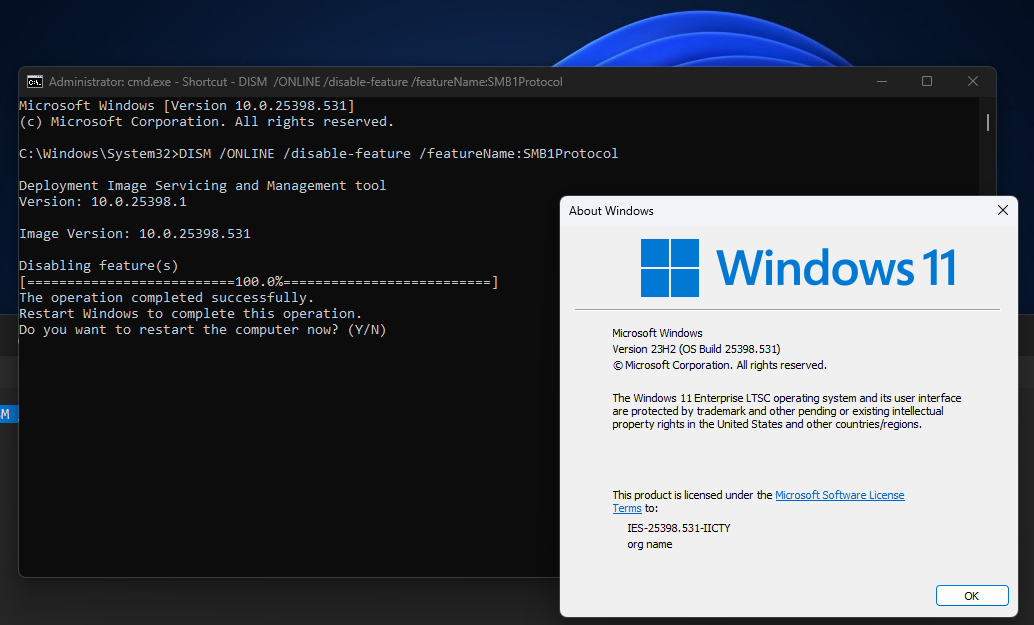Click '(c) Microsoft Corporation. All rights reserved.' cmd line
Viewport: 1034px width, 625px height.
[x=206, y=121]
